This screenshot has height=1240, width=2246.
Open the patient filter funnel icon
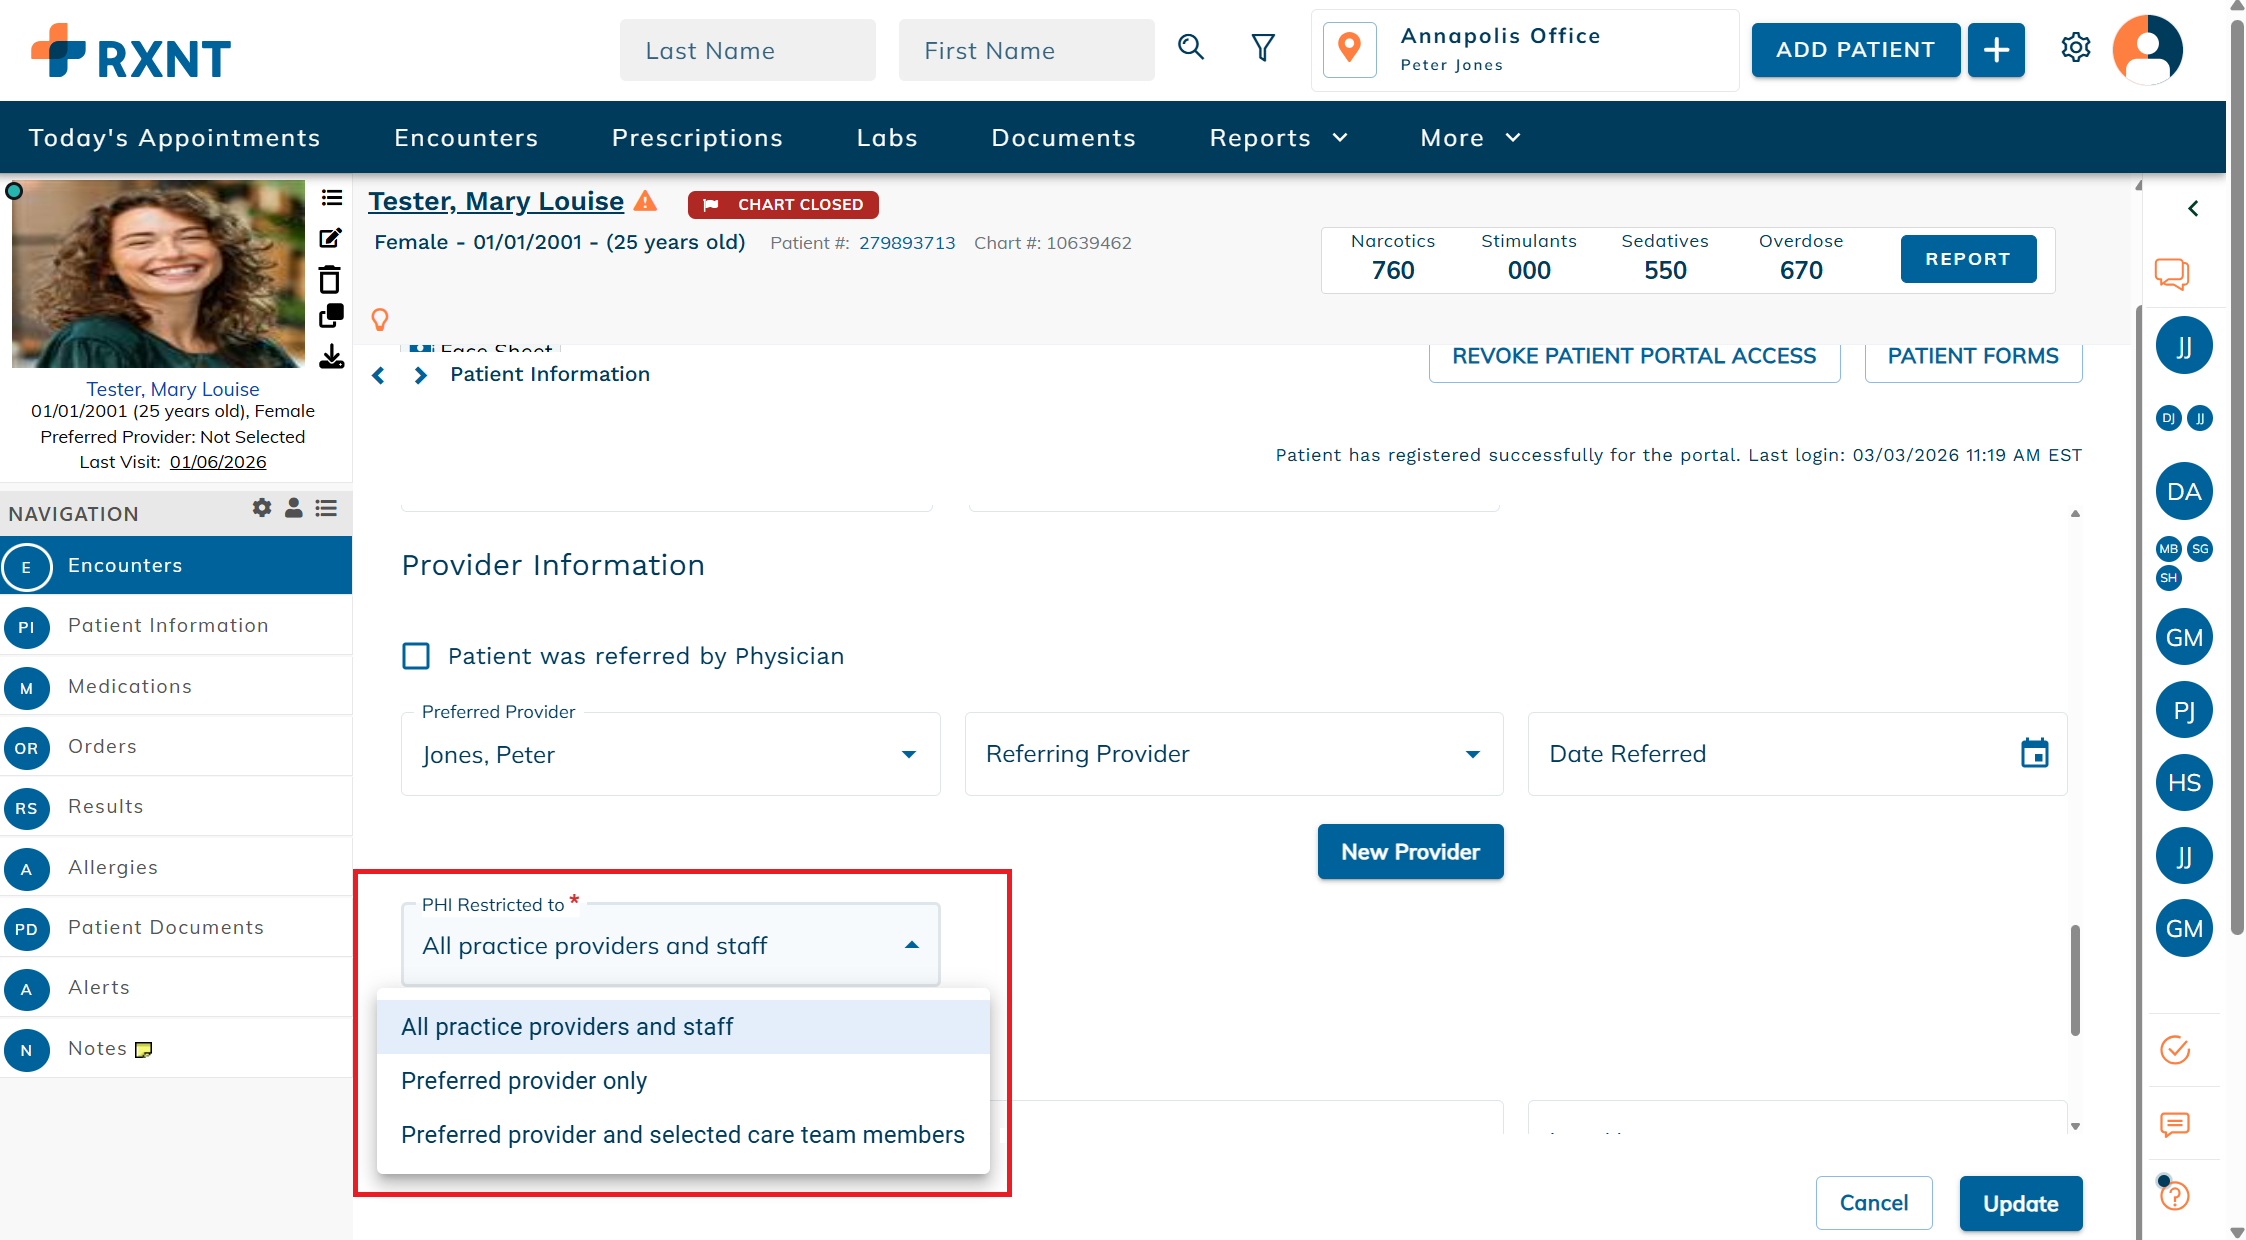tap(1263, 48)
